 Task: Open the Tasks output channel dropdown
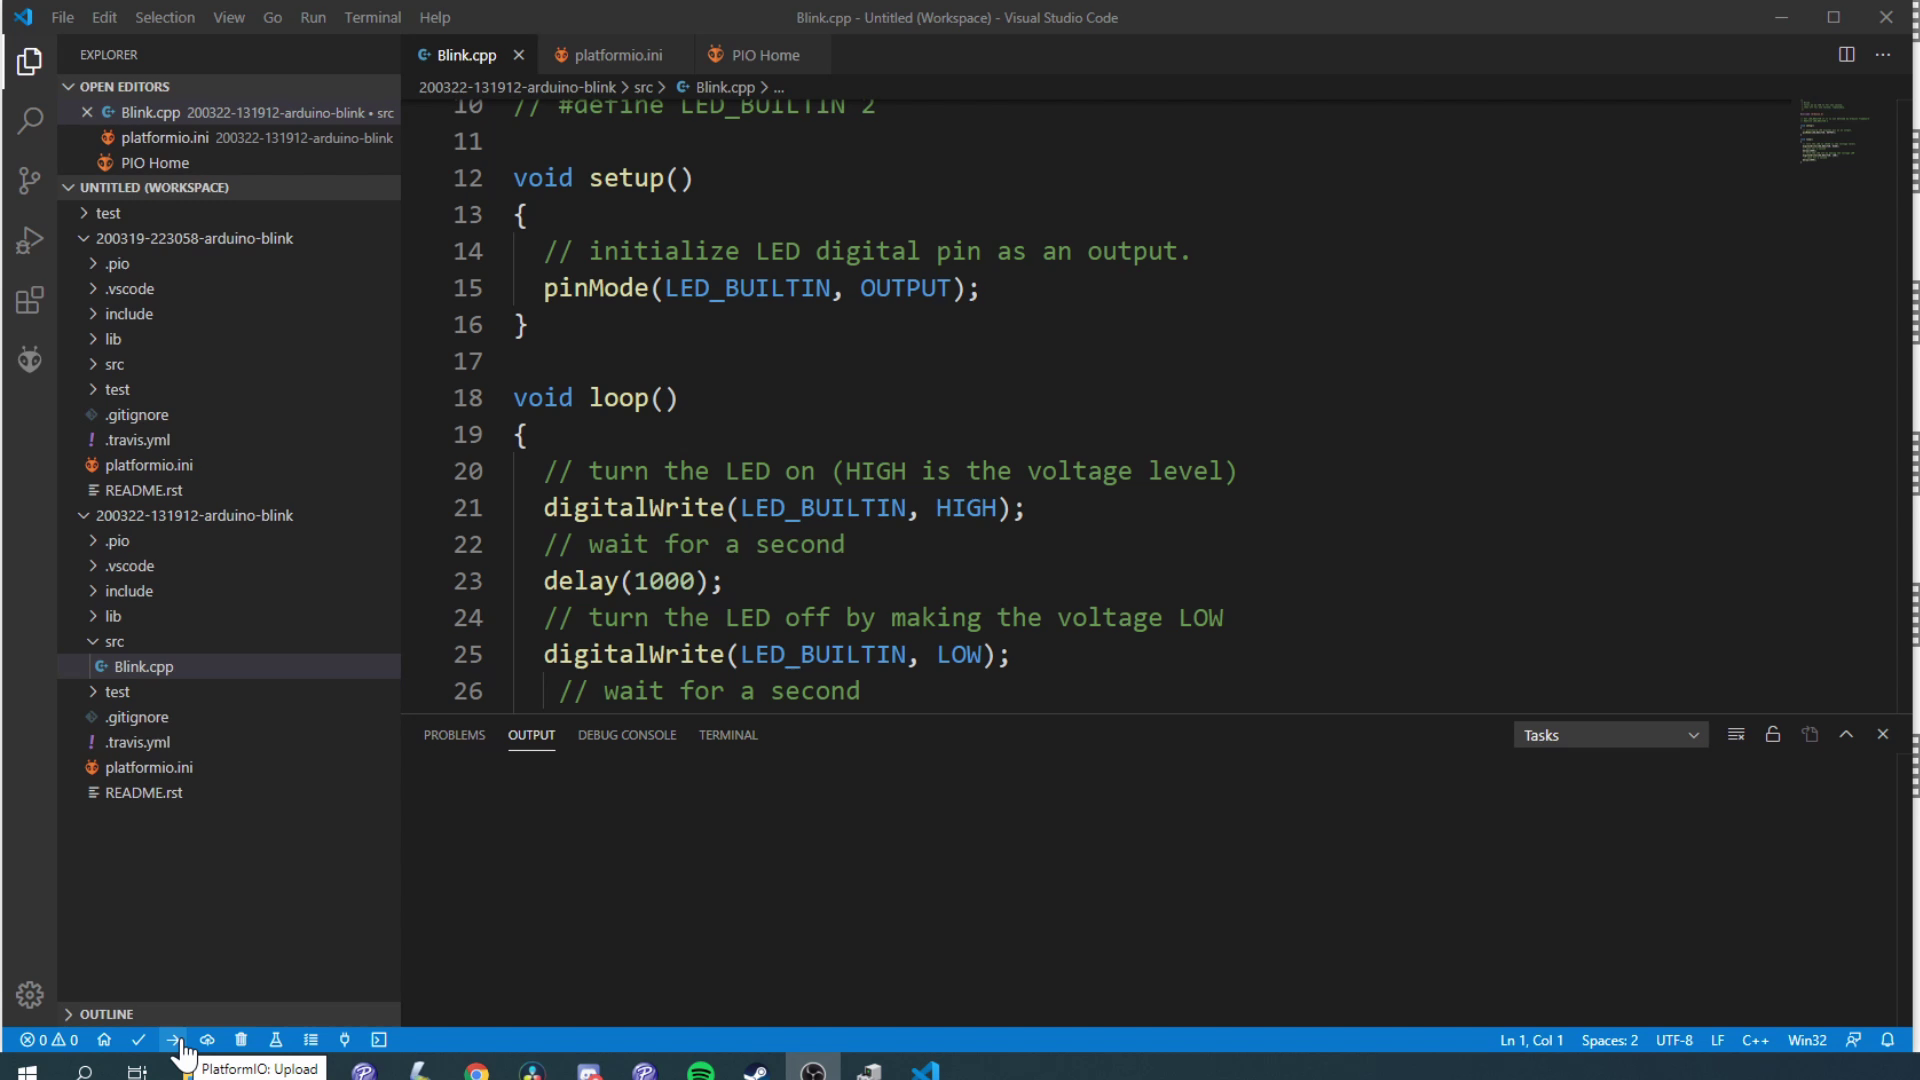[1610, 735]
